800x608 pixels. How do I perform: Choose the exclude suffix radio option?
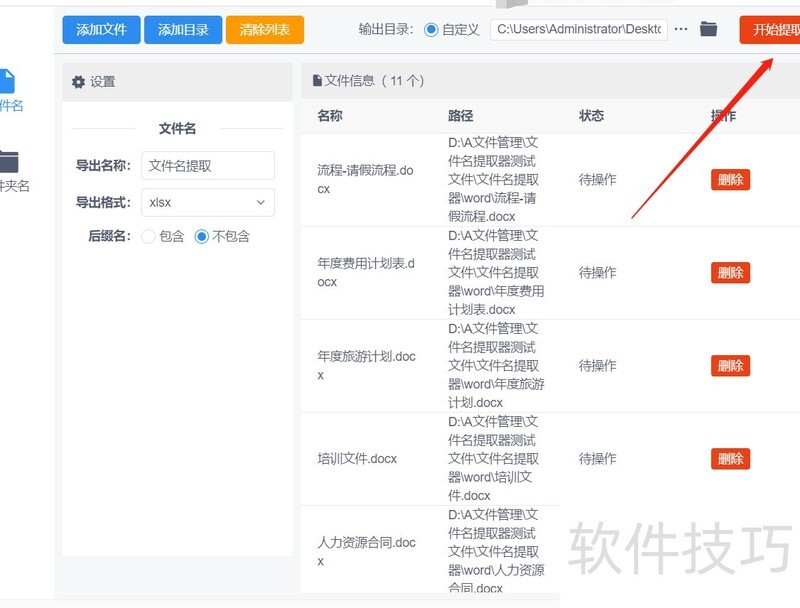pos(202,237)
